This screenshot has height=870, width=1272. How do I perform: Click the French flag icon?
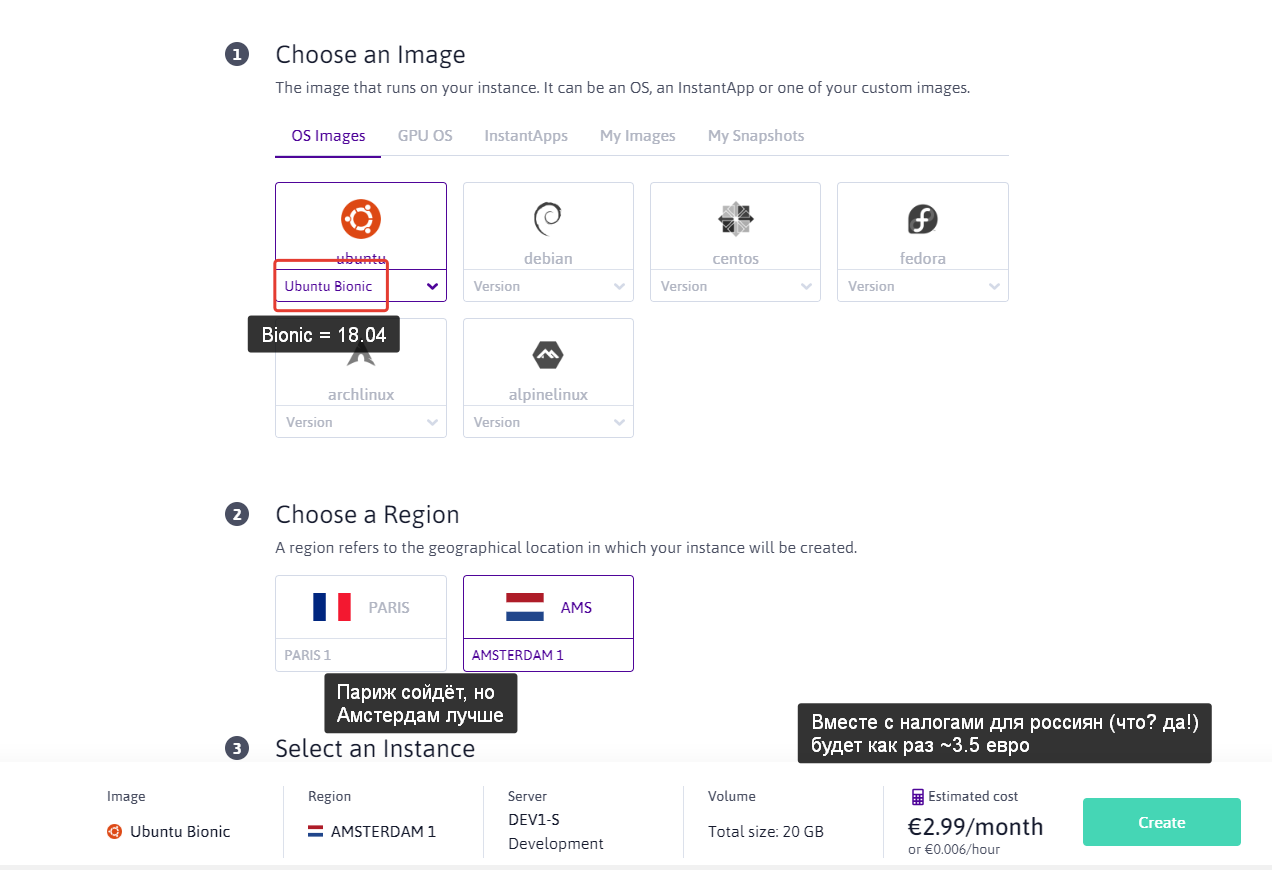coord(332,607)
